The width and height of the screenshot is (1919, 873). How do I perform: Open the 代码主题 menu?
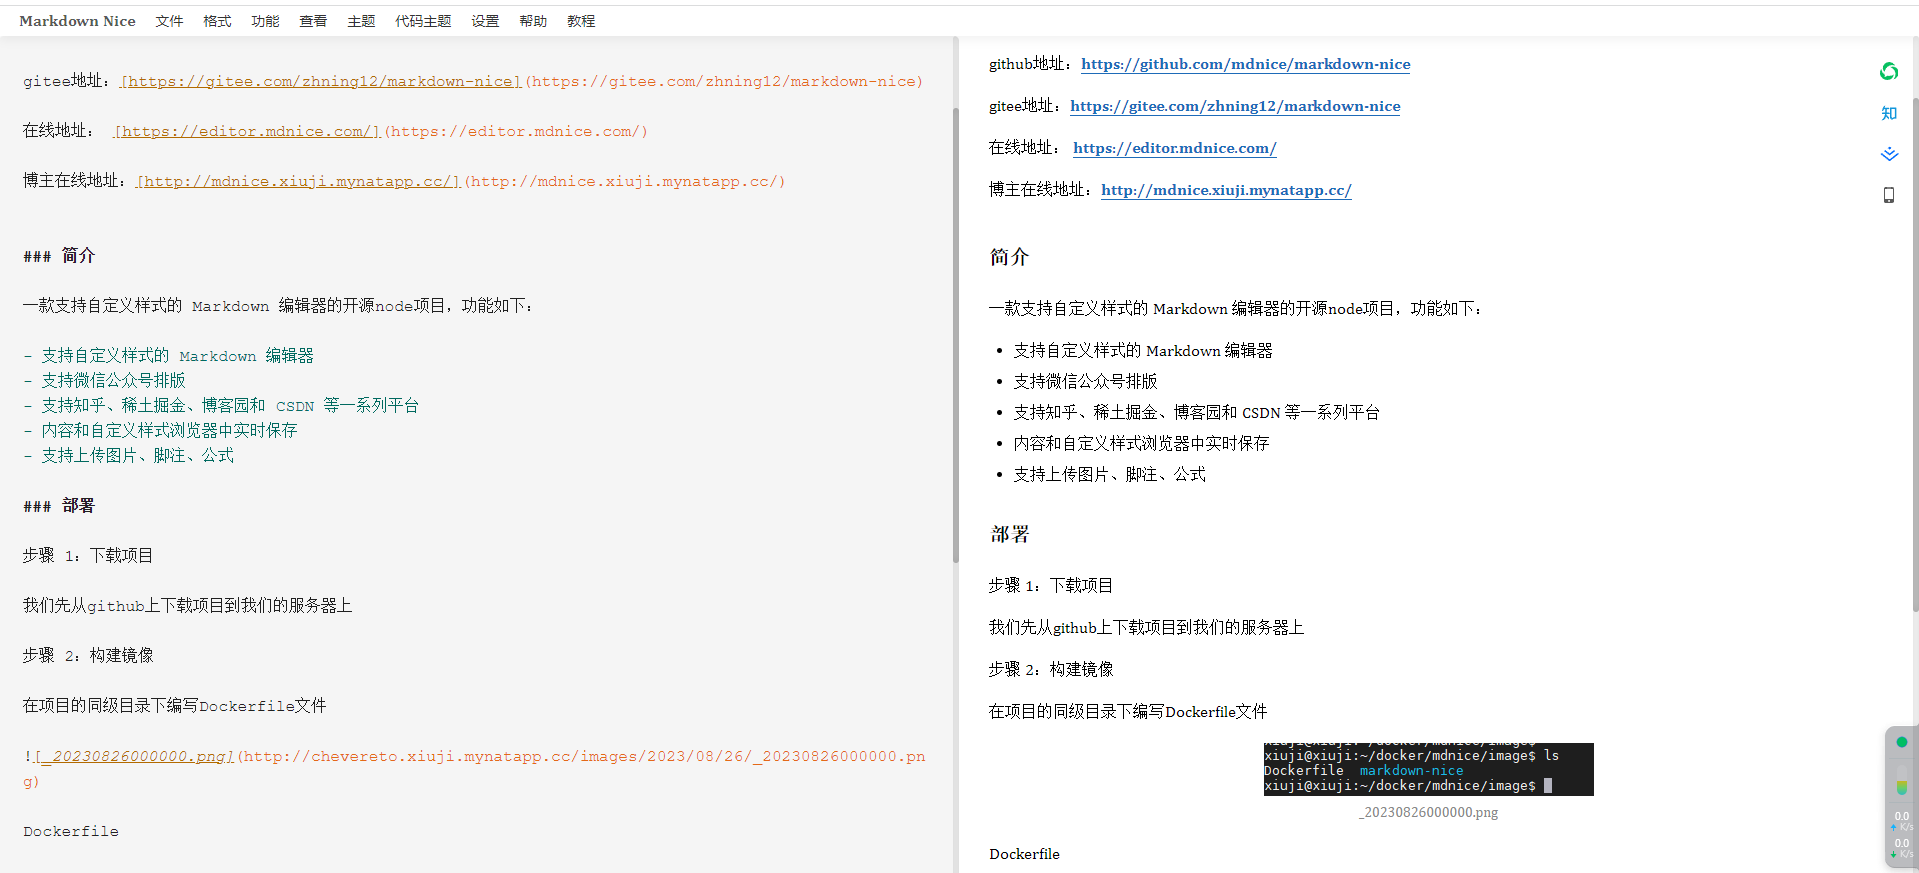point(423,21)
